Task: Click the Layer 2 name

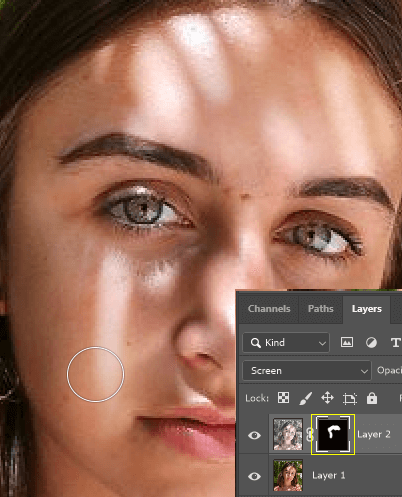Action: (x=373, y=434)
